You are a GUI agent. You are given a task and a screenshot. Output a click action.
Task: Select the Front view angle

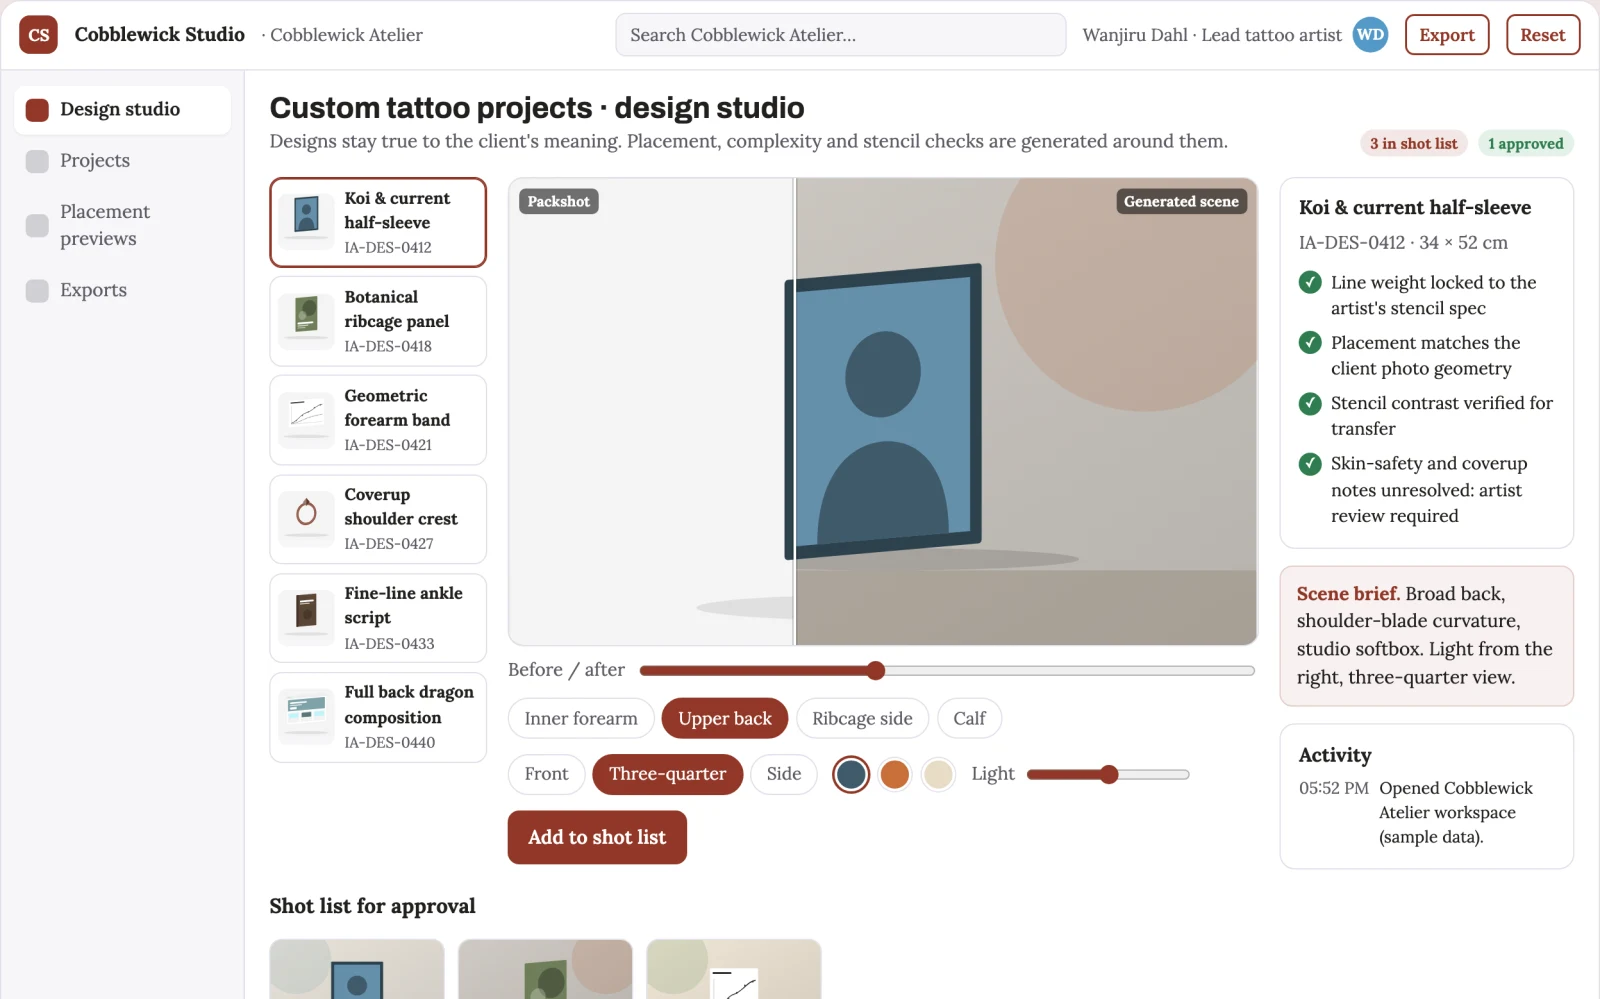[x=546, y=774]
